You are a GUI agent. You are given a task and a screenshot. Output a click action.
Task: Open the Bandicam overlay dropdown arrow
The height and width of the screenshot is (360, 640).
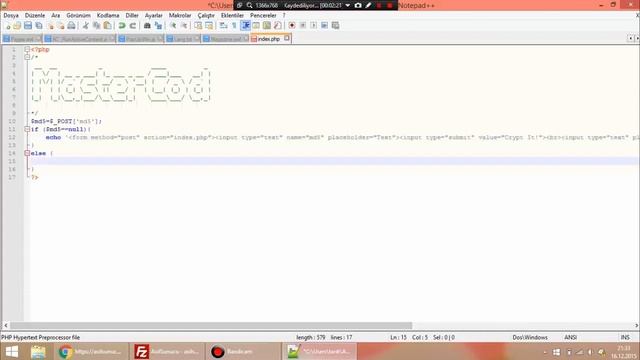pos(348,5)
